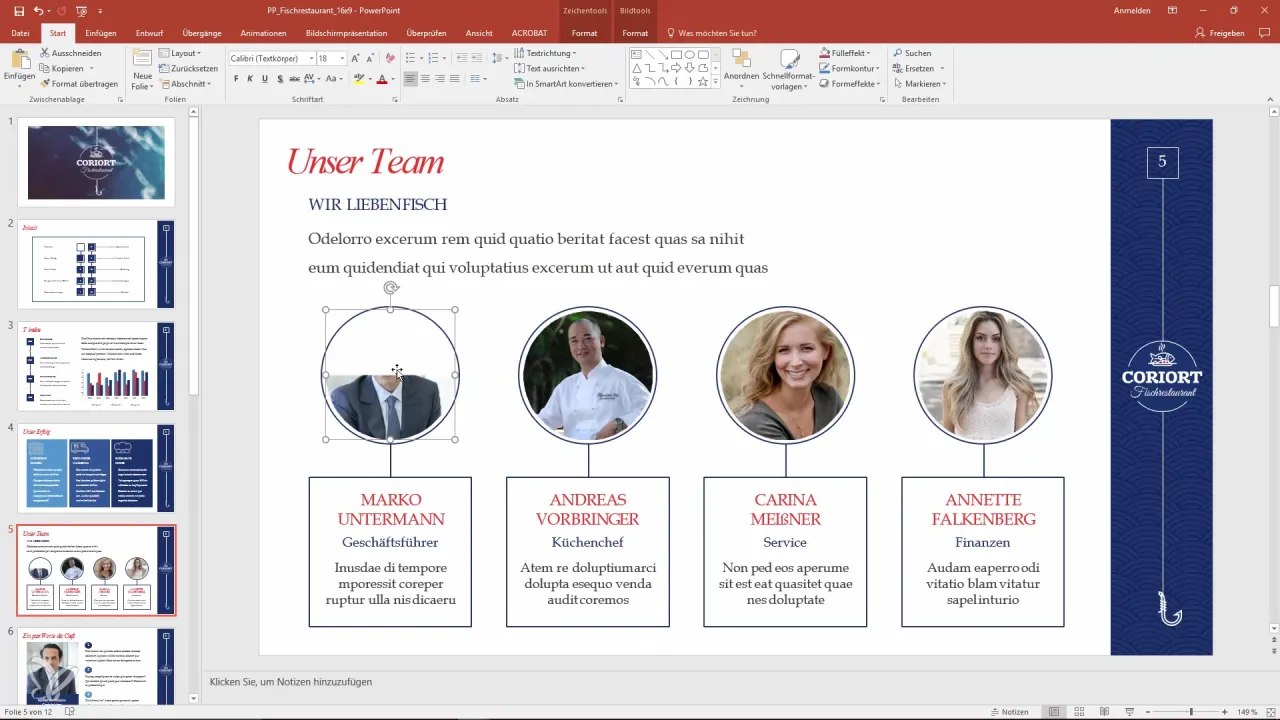Open the Bildschirmpräsentation view icon in status bar
The width and height of the screenshot is (1280, 720).
(1129, 712)
